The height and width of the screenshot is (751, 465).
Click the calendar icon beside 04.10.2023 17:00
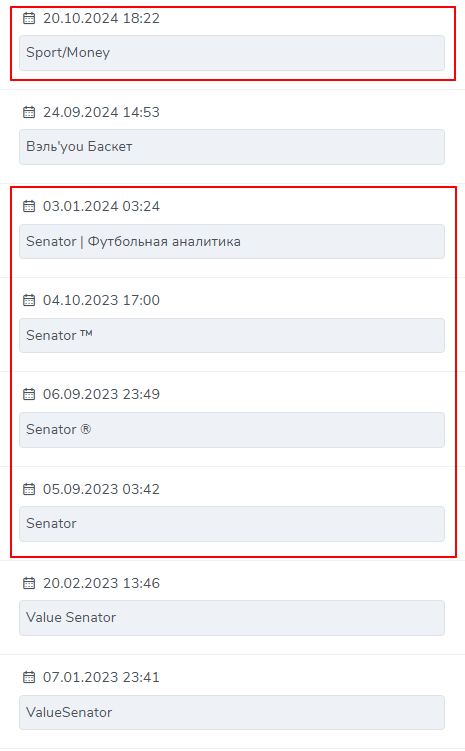pyautogui.click(x=29, y=300)
